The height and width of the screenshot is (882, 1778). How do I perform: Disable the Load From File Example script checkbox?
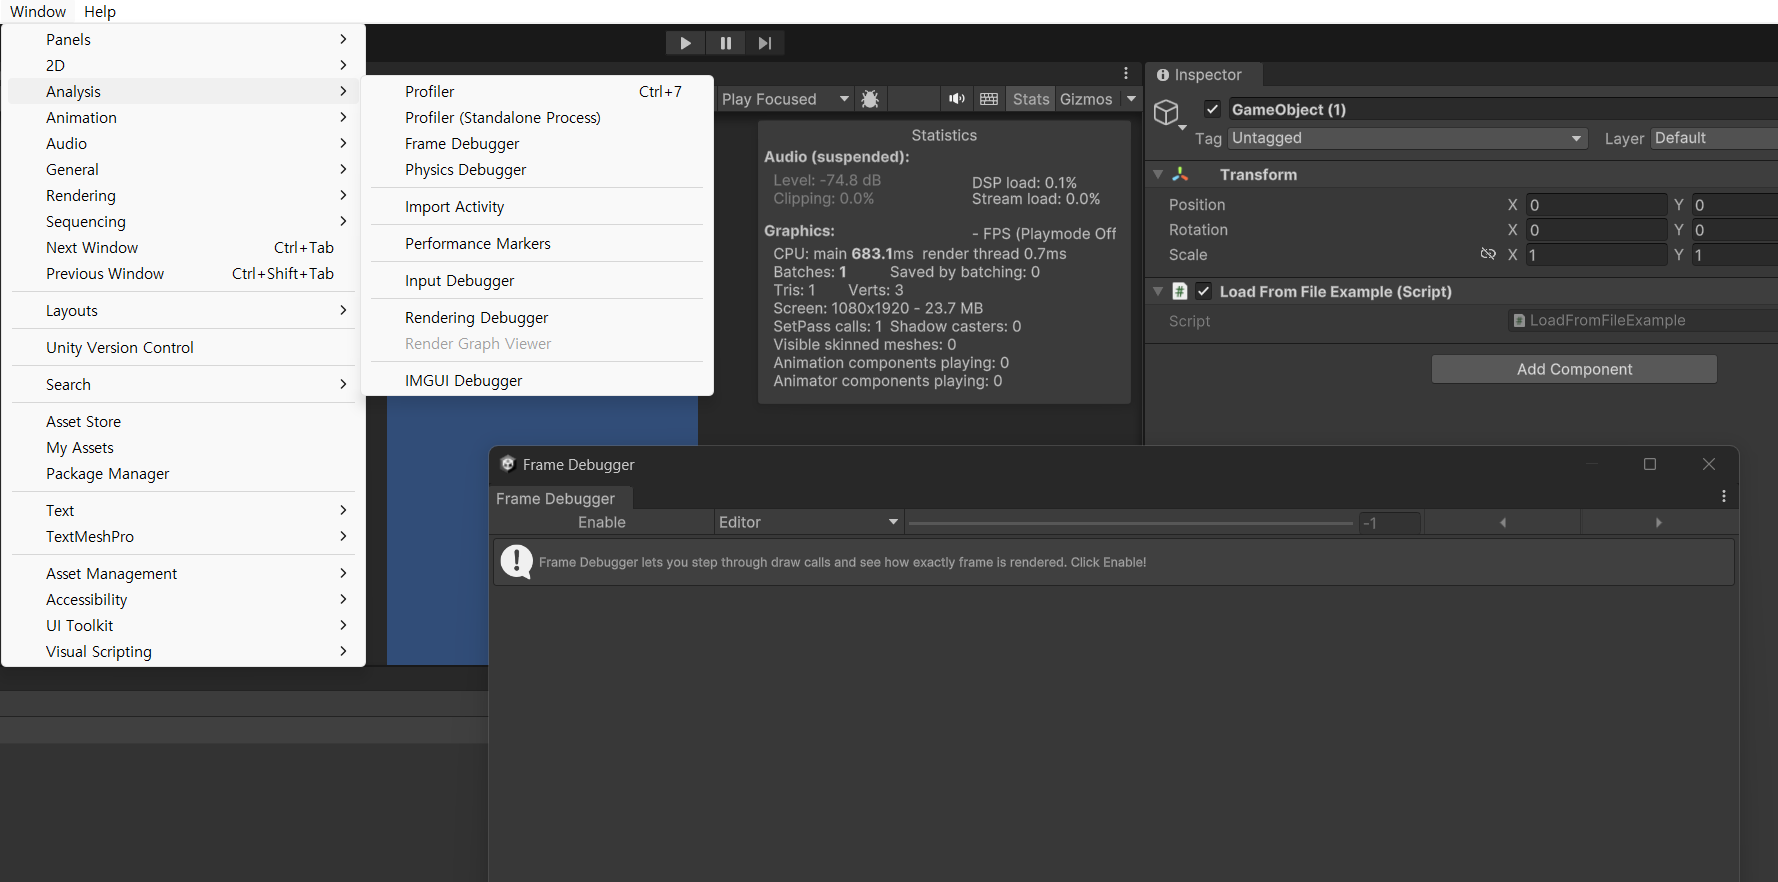[x=1204, y=291]
